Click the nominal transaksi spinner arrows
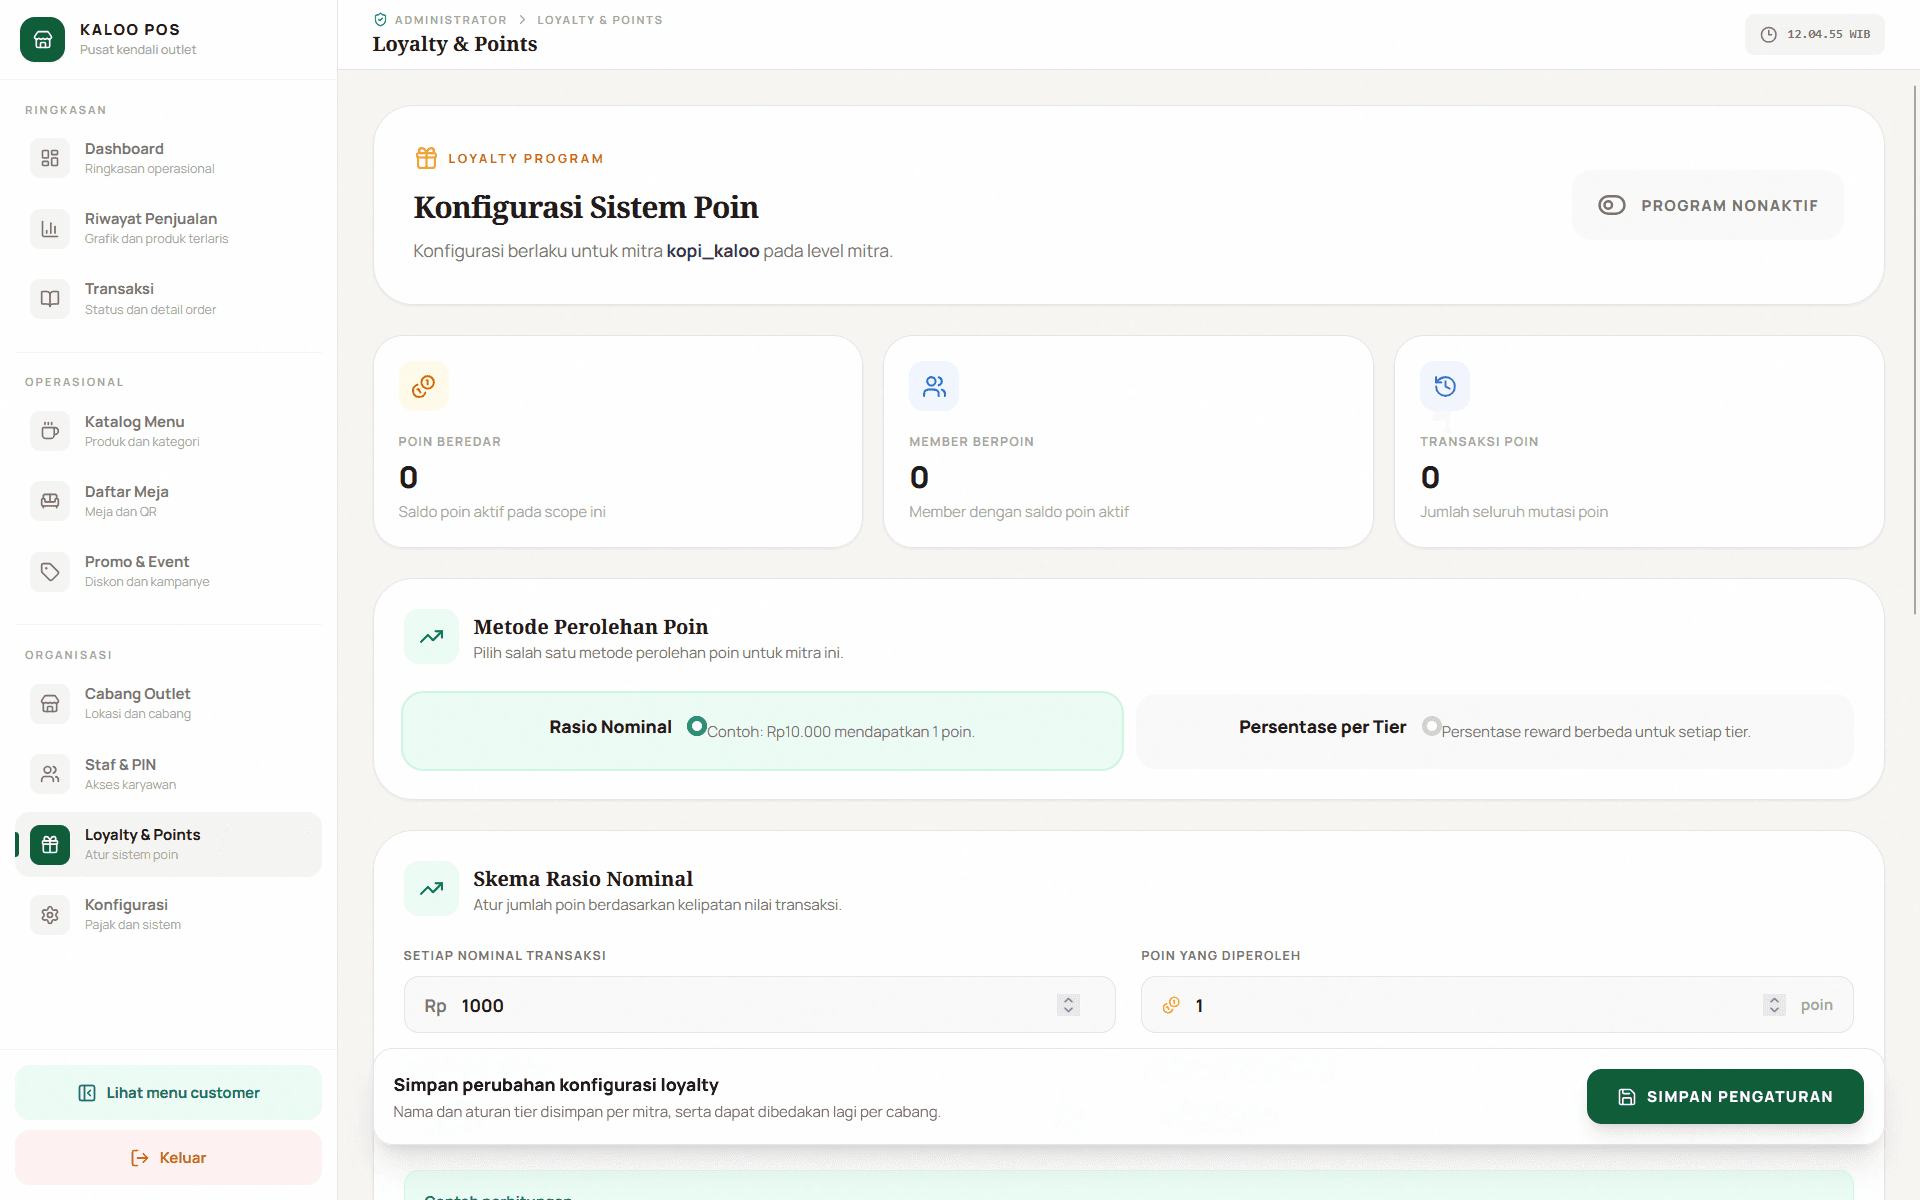1920x1200 pixels. click(1068, 1005)
